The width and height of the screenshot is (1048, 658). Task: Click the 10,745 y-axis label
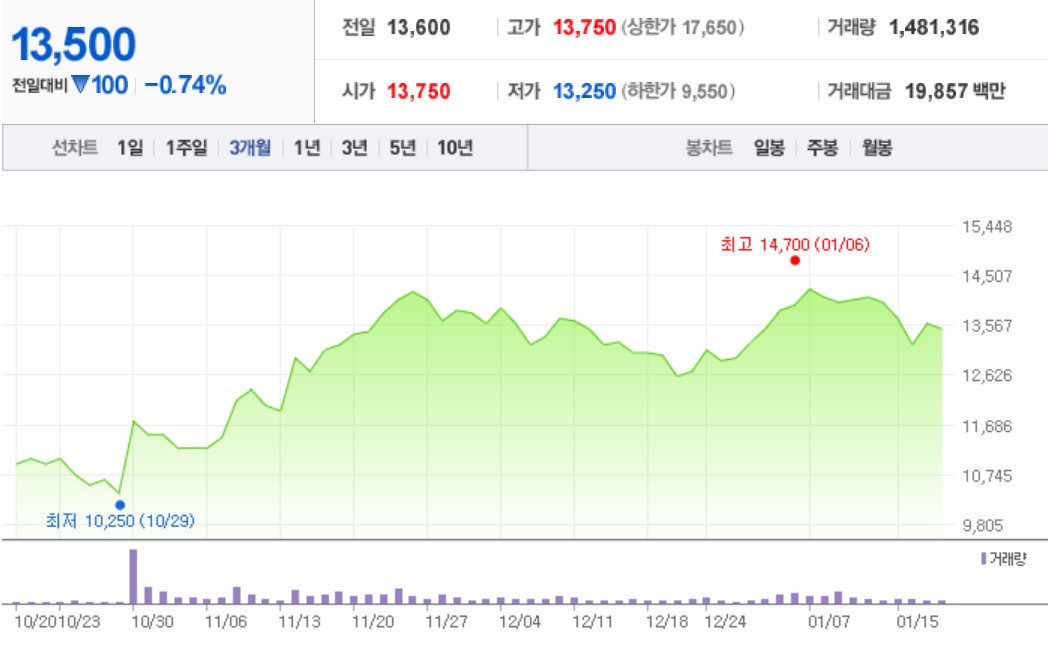pos(987,476)
